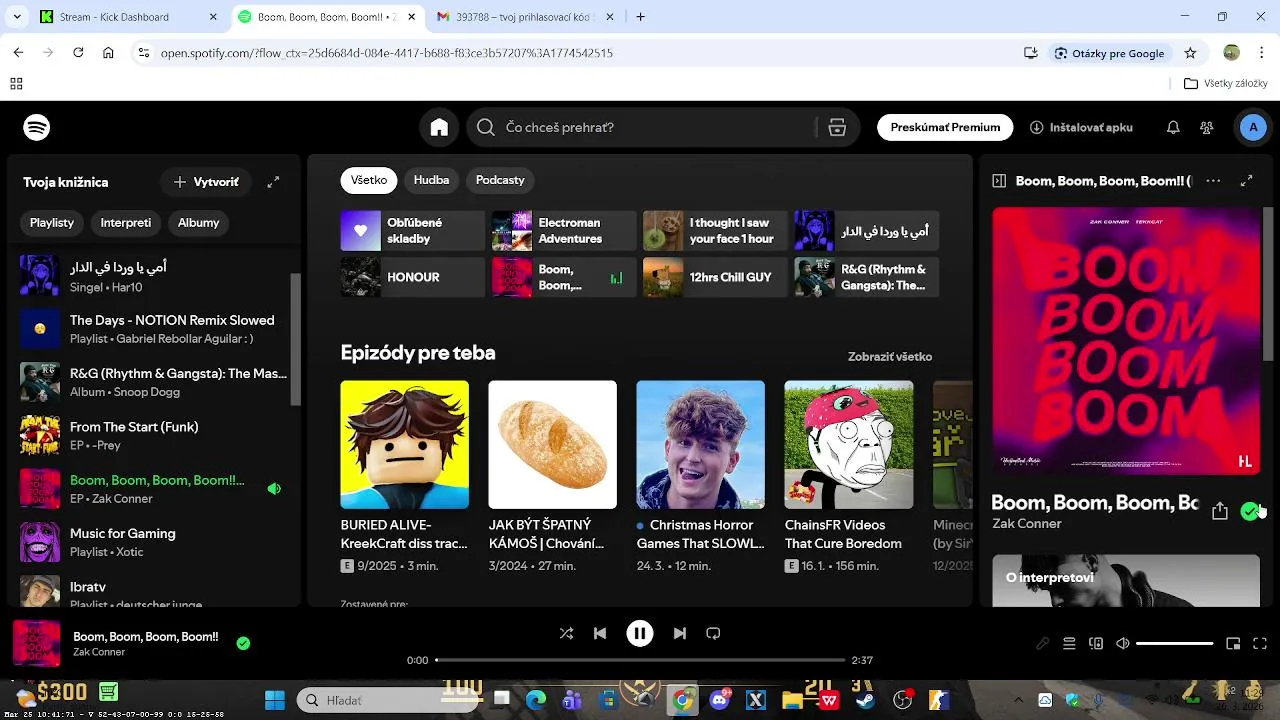This screenshot has width=1280, height=720.
Task: Expand the now playing view to fullscreen
Action: coord(1247,181)
